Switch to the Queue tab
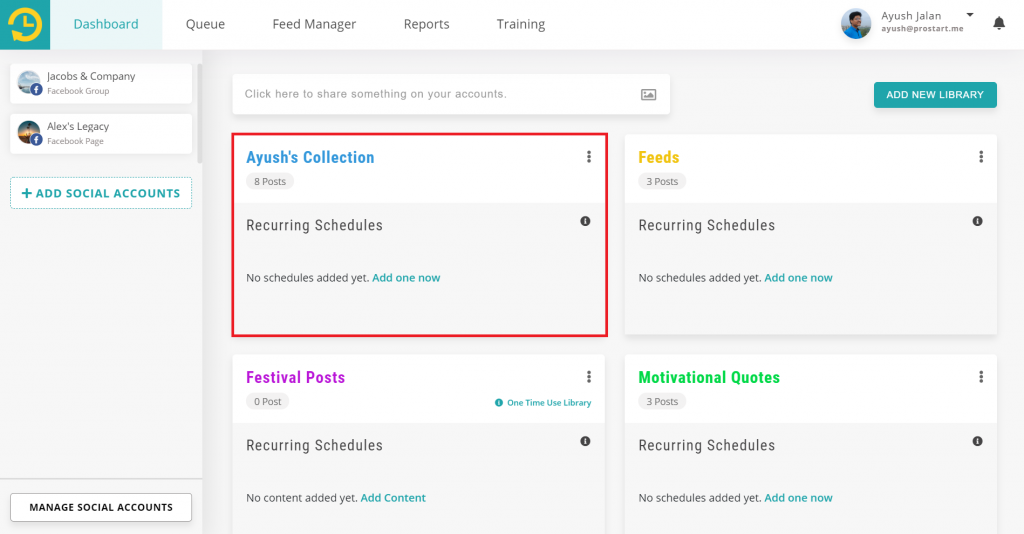 click(x=205, y=24)
